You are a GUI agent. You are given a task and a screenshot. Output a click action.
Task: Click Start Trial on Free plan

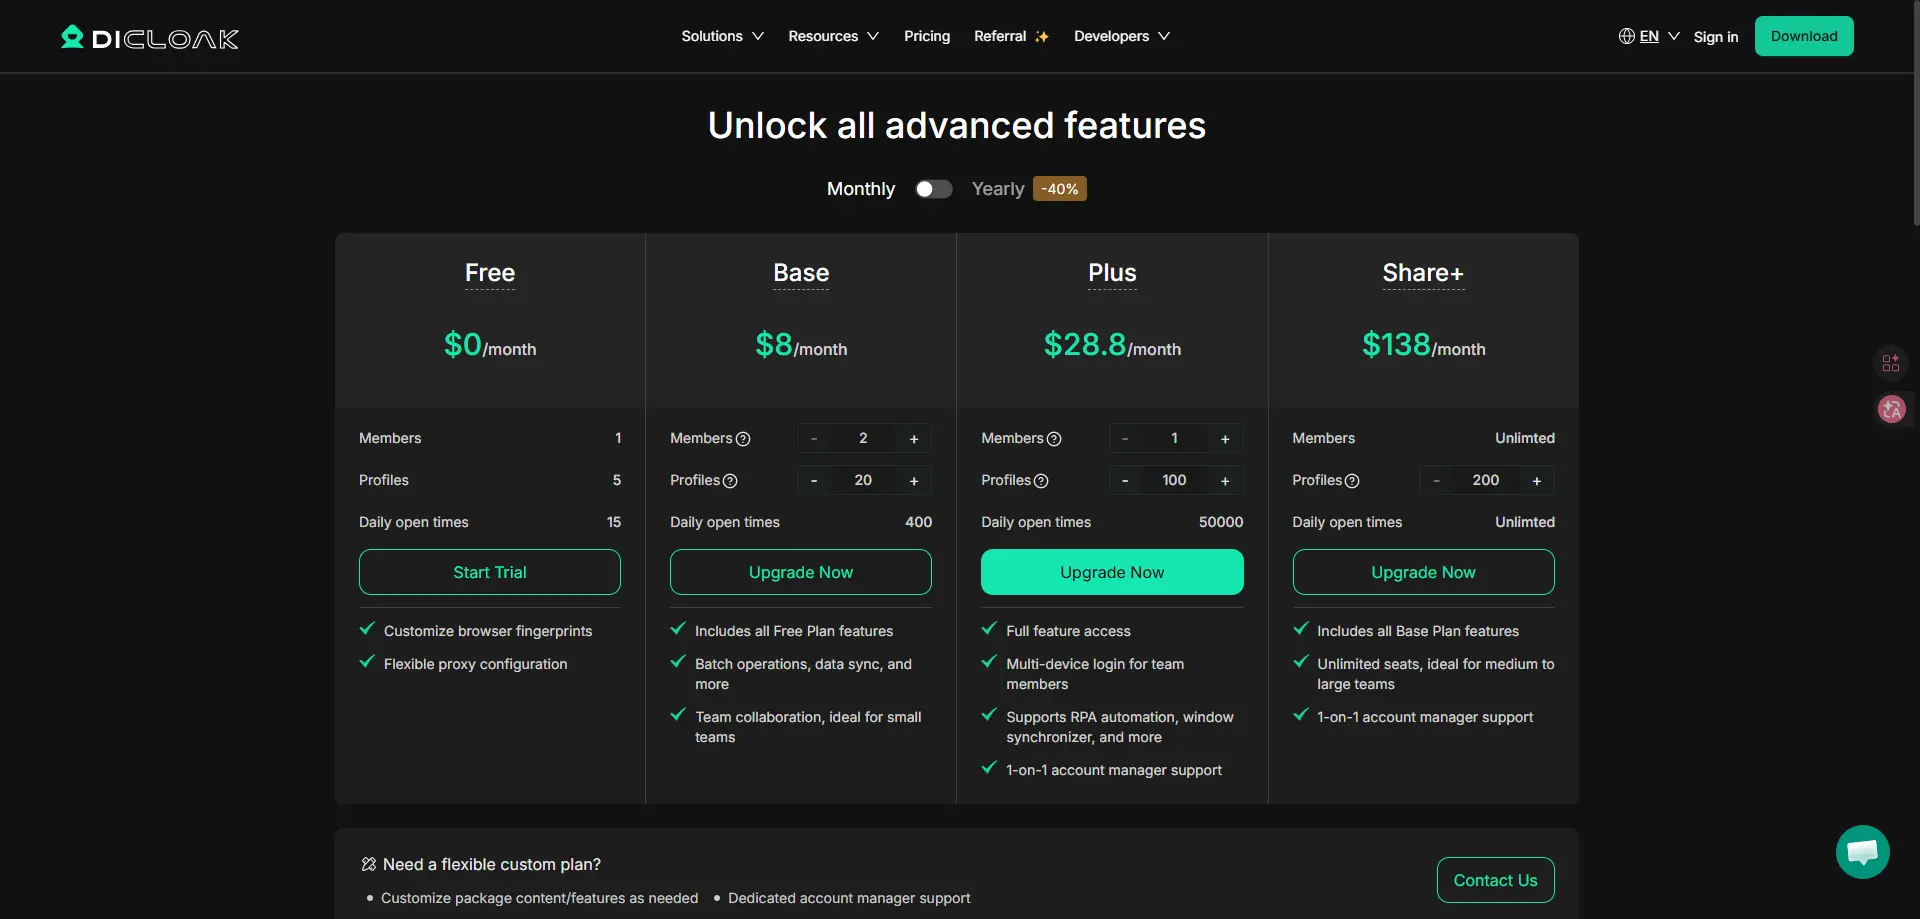pos(490,572)
